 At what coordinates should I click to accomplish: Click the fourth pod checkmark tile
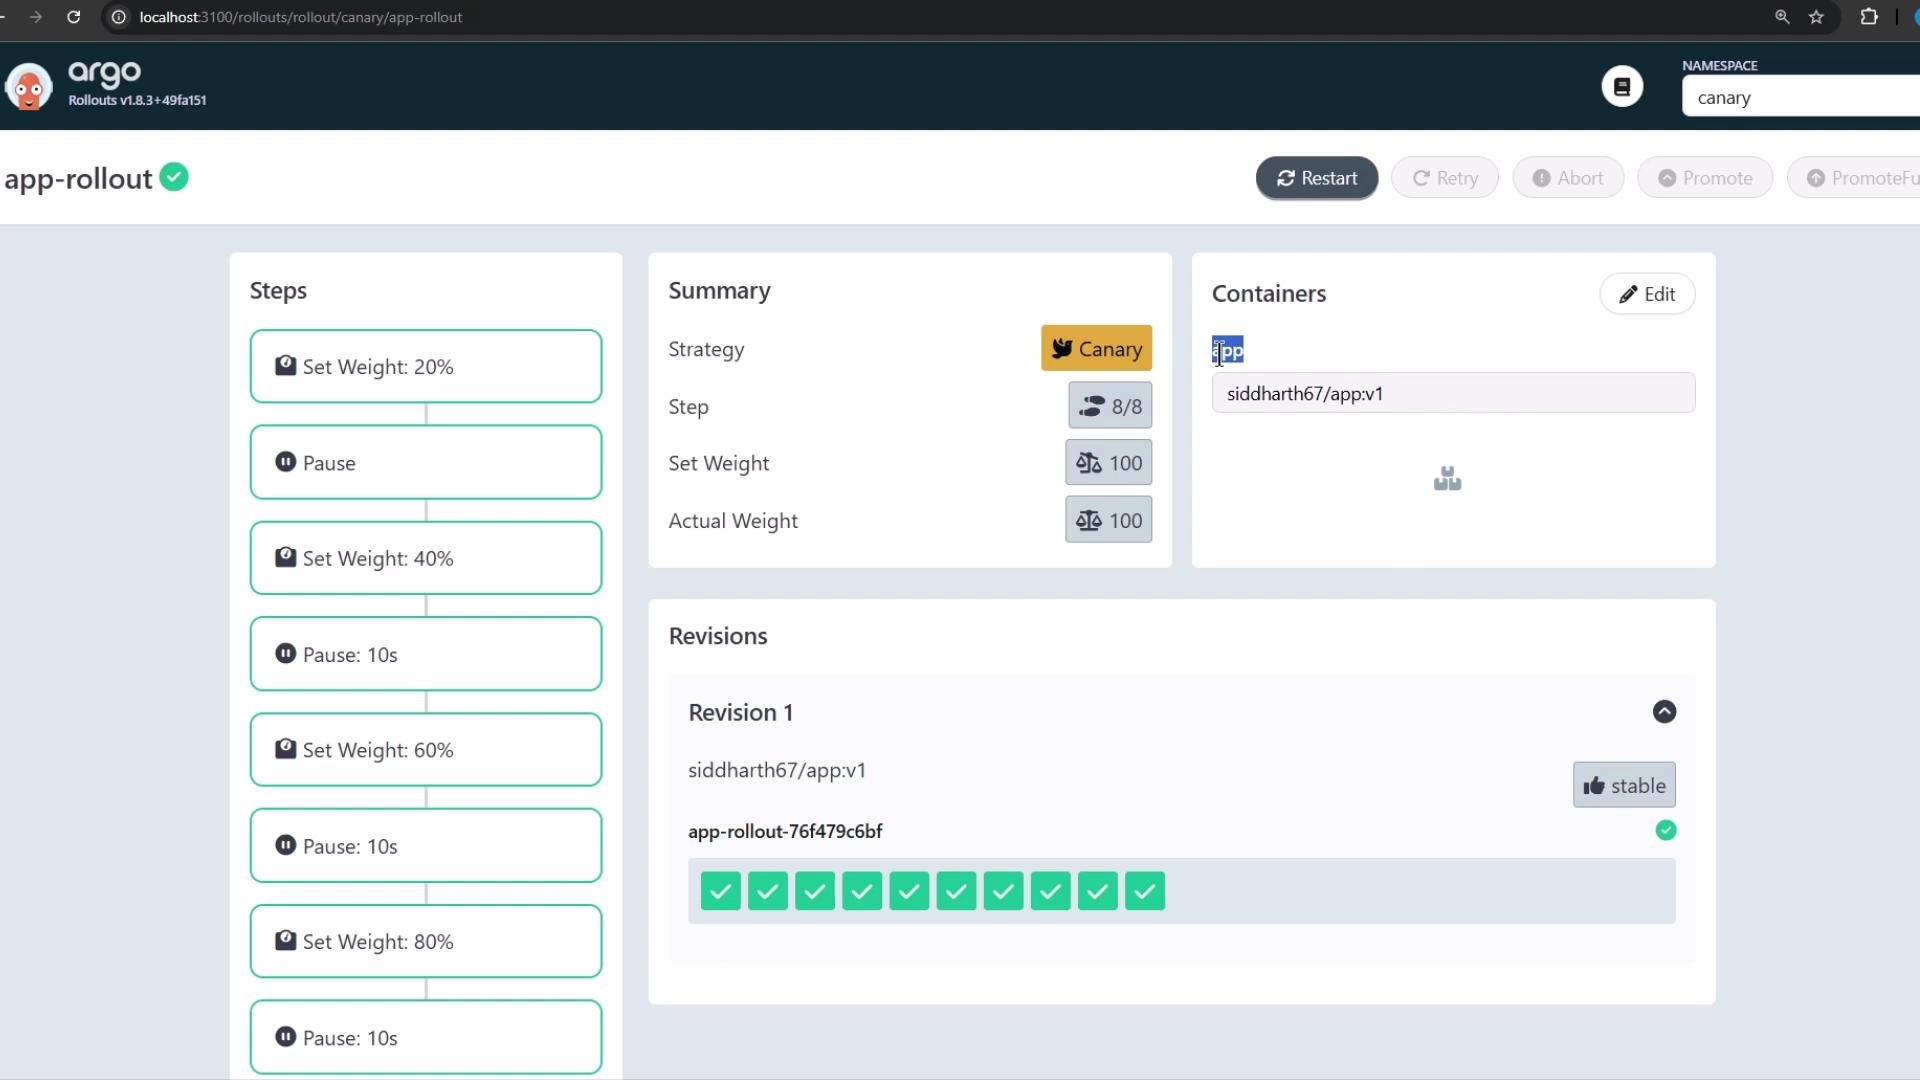tap(862, 891)
